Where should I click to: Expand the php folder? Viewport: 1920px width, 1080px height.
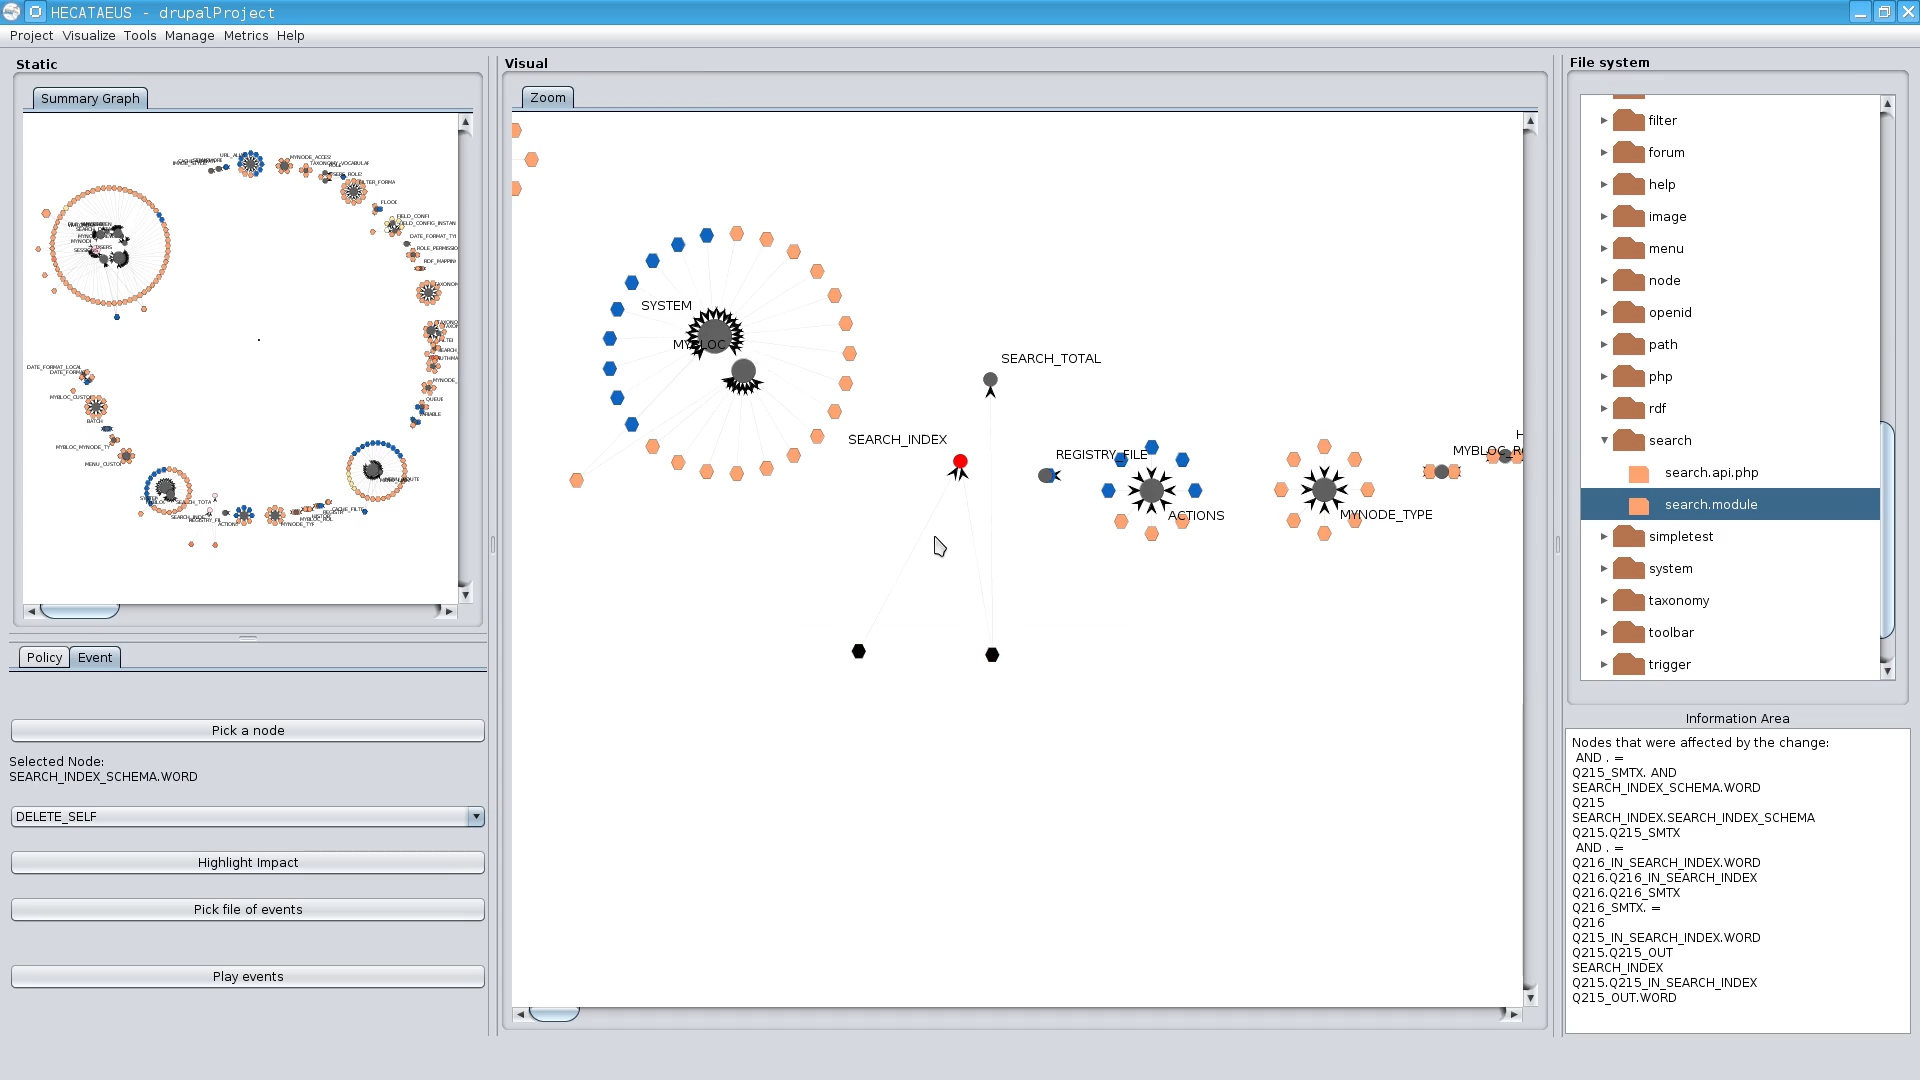[1604, 376]
